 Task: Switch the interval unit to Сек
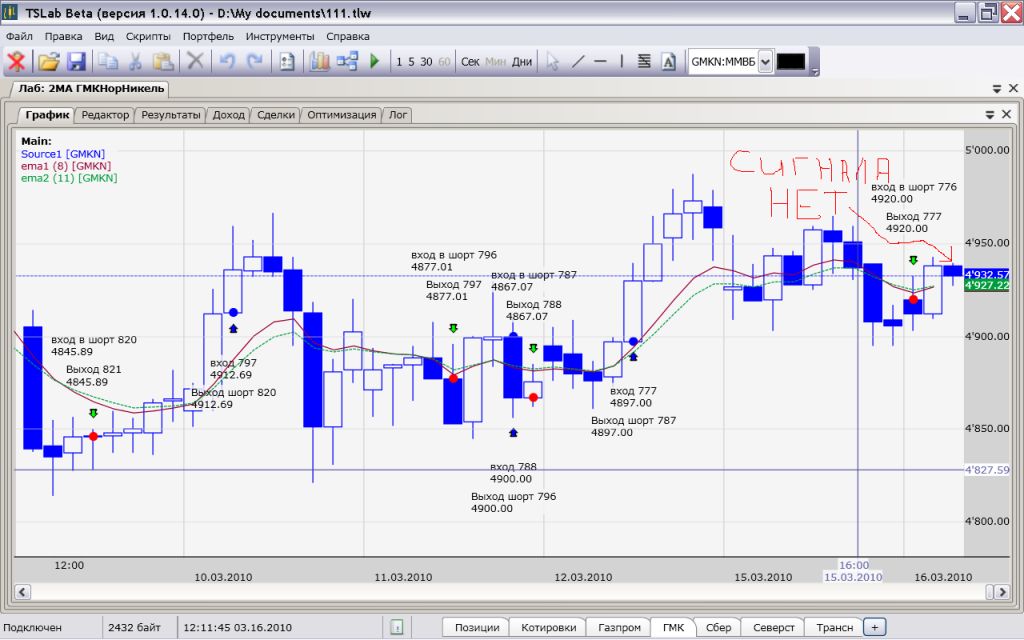click(x=470, y=62)
